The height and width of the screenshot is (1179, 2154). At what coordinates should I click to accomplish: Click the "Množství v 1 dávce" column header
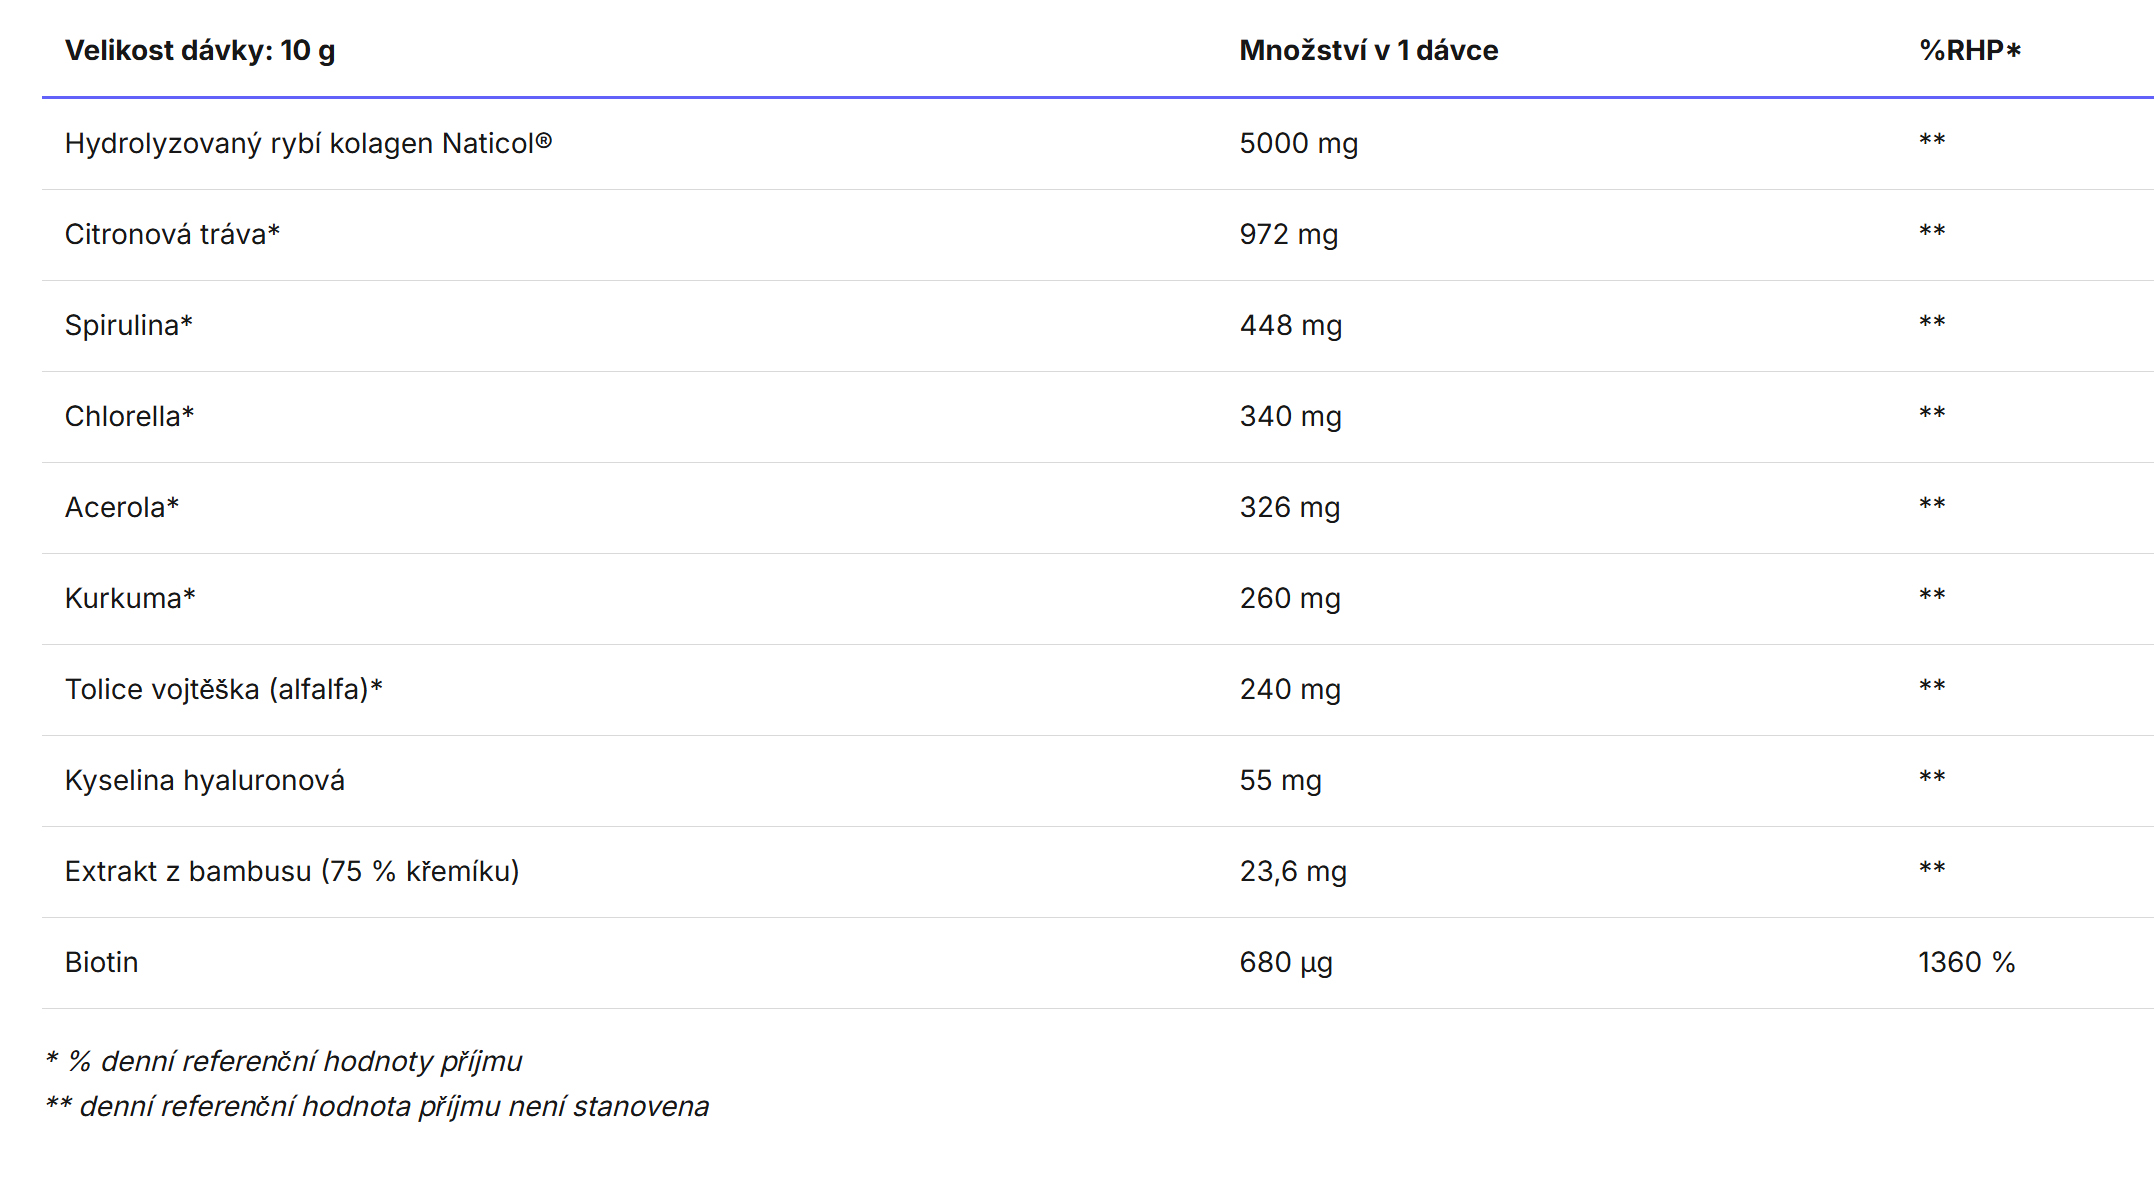1368,51
